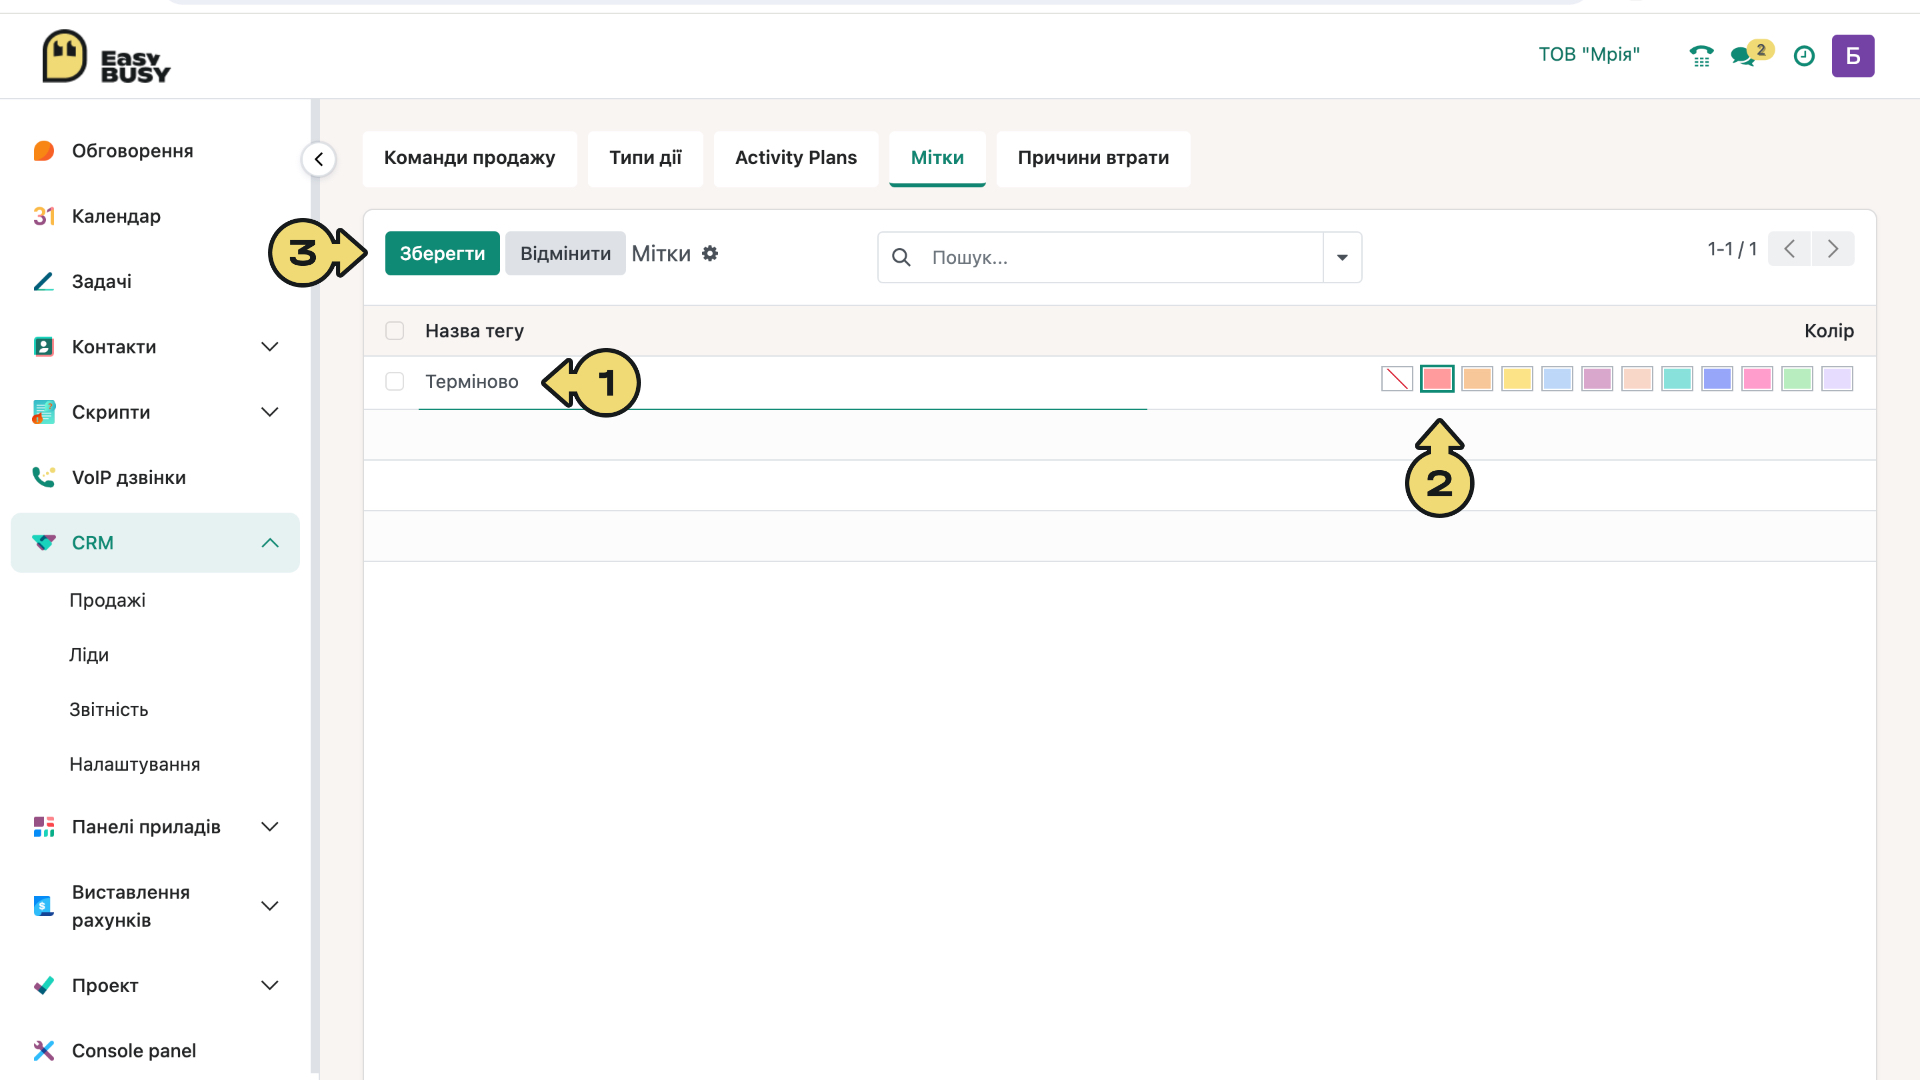Go to next page arrow

(x=1833, y=249)
